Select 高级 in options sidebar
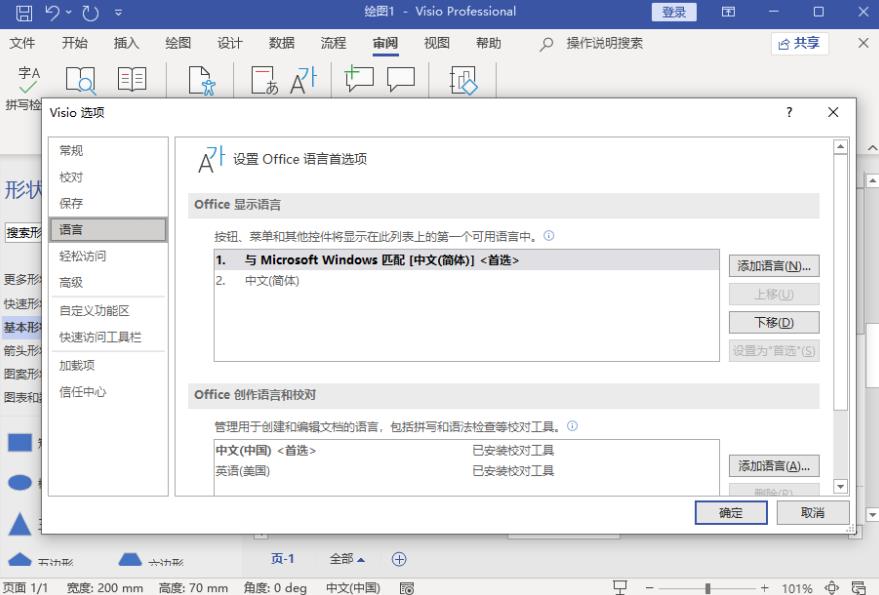 [x=108, y=283]
